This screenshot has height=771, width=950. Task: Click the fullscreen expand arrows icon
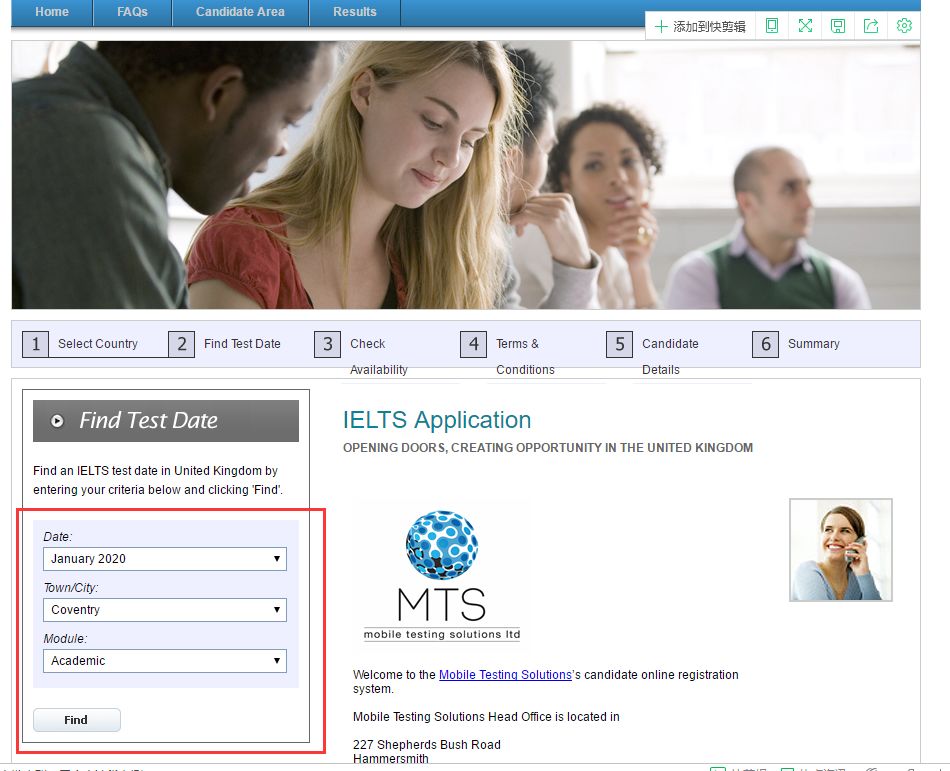805,25
